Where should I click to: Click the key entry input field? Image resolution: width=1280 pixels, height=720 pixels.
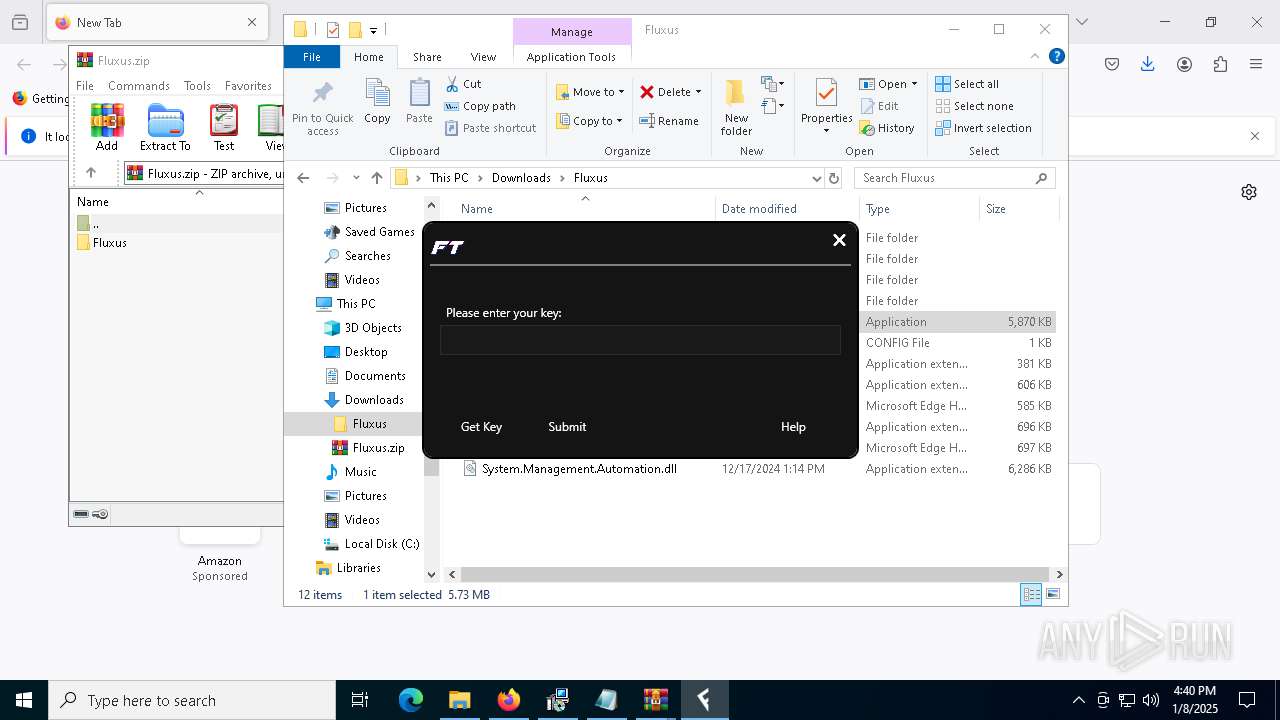(x=640, y=340)
